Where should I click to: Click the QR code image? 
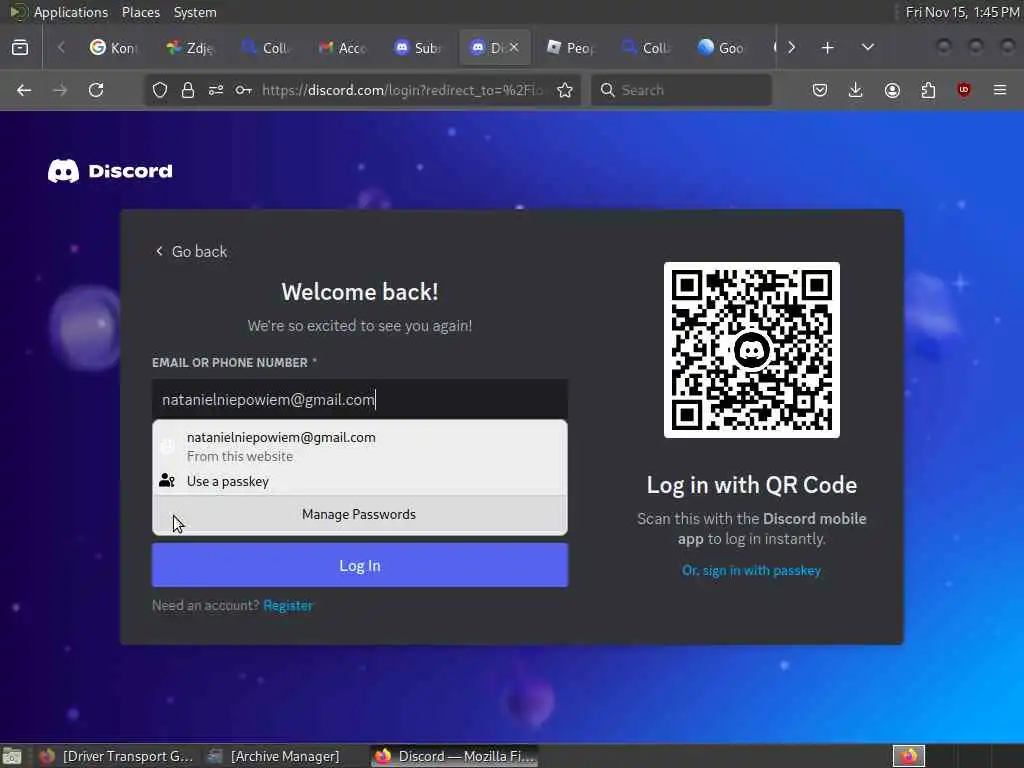(752, 350)
